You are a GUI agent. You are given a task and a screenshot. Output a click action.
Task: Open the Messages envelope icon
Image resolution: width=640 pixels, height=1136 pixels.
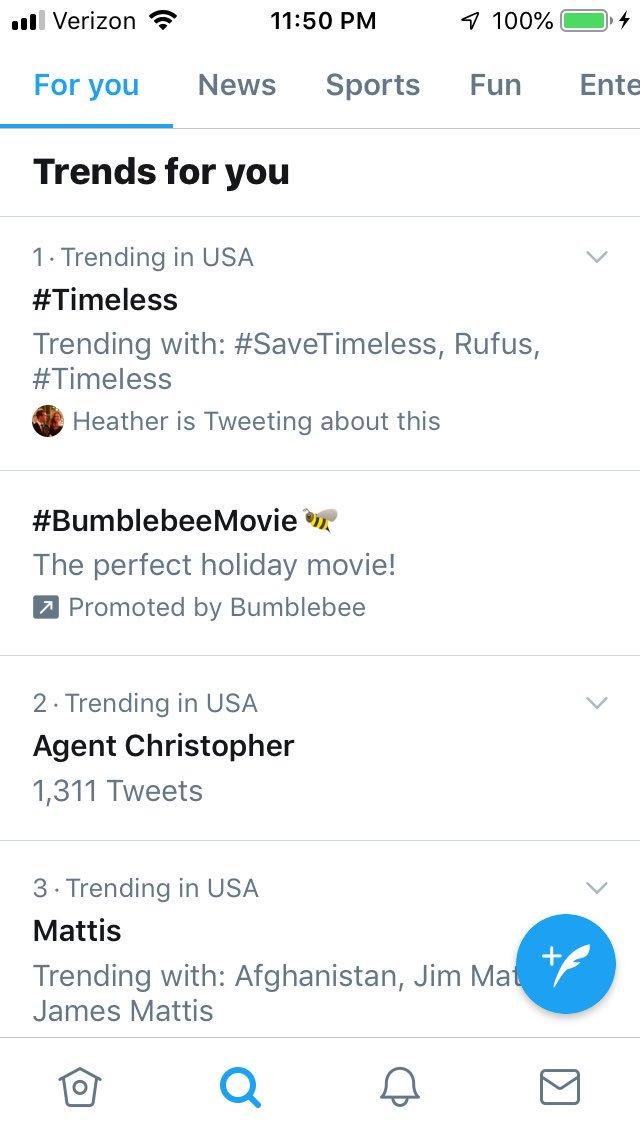[560, 1087]
